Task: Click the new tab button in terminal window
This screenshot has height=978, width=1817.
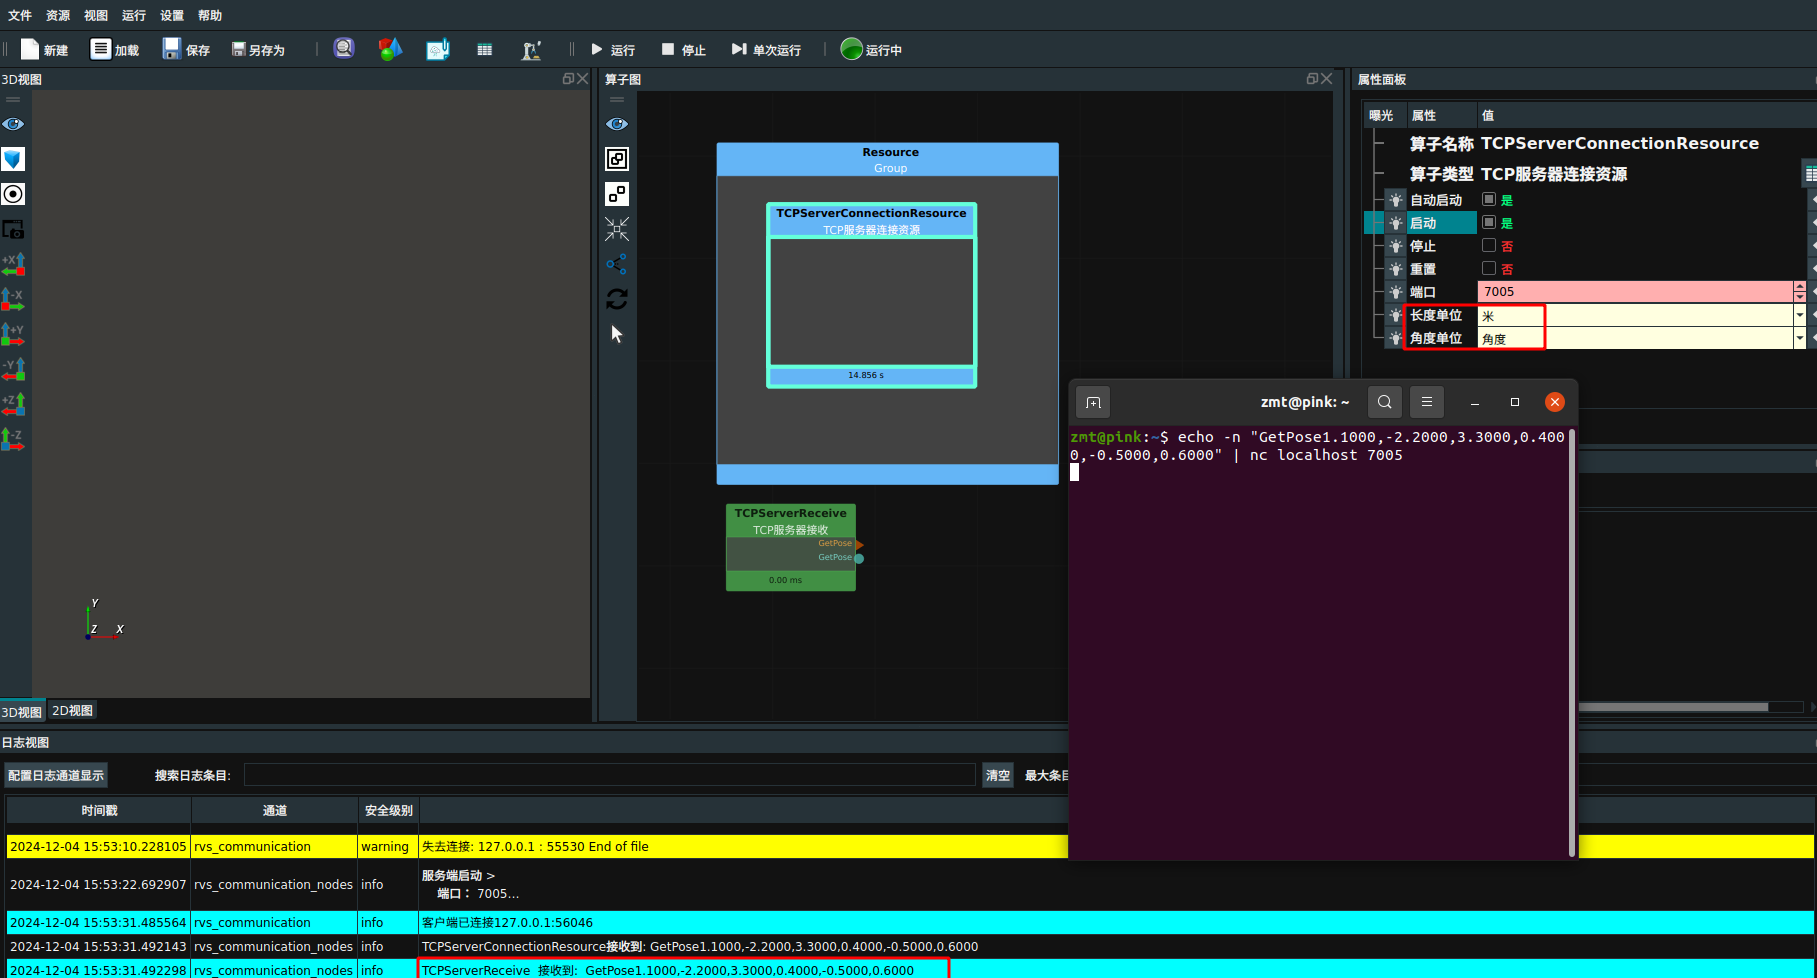Action: tap(1093, 402)
